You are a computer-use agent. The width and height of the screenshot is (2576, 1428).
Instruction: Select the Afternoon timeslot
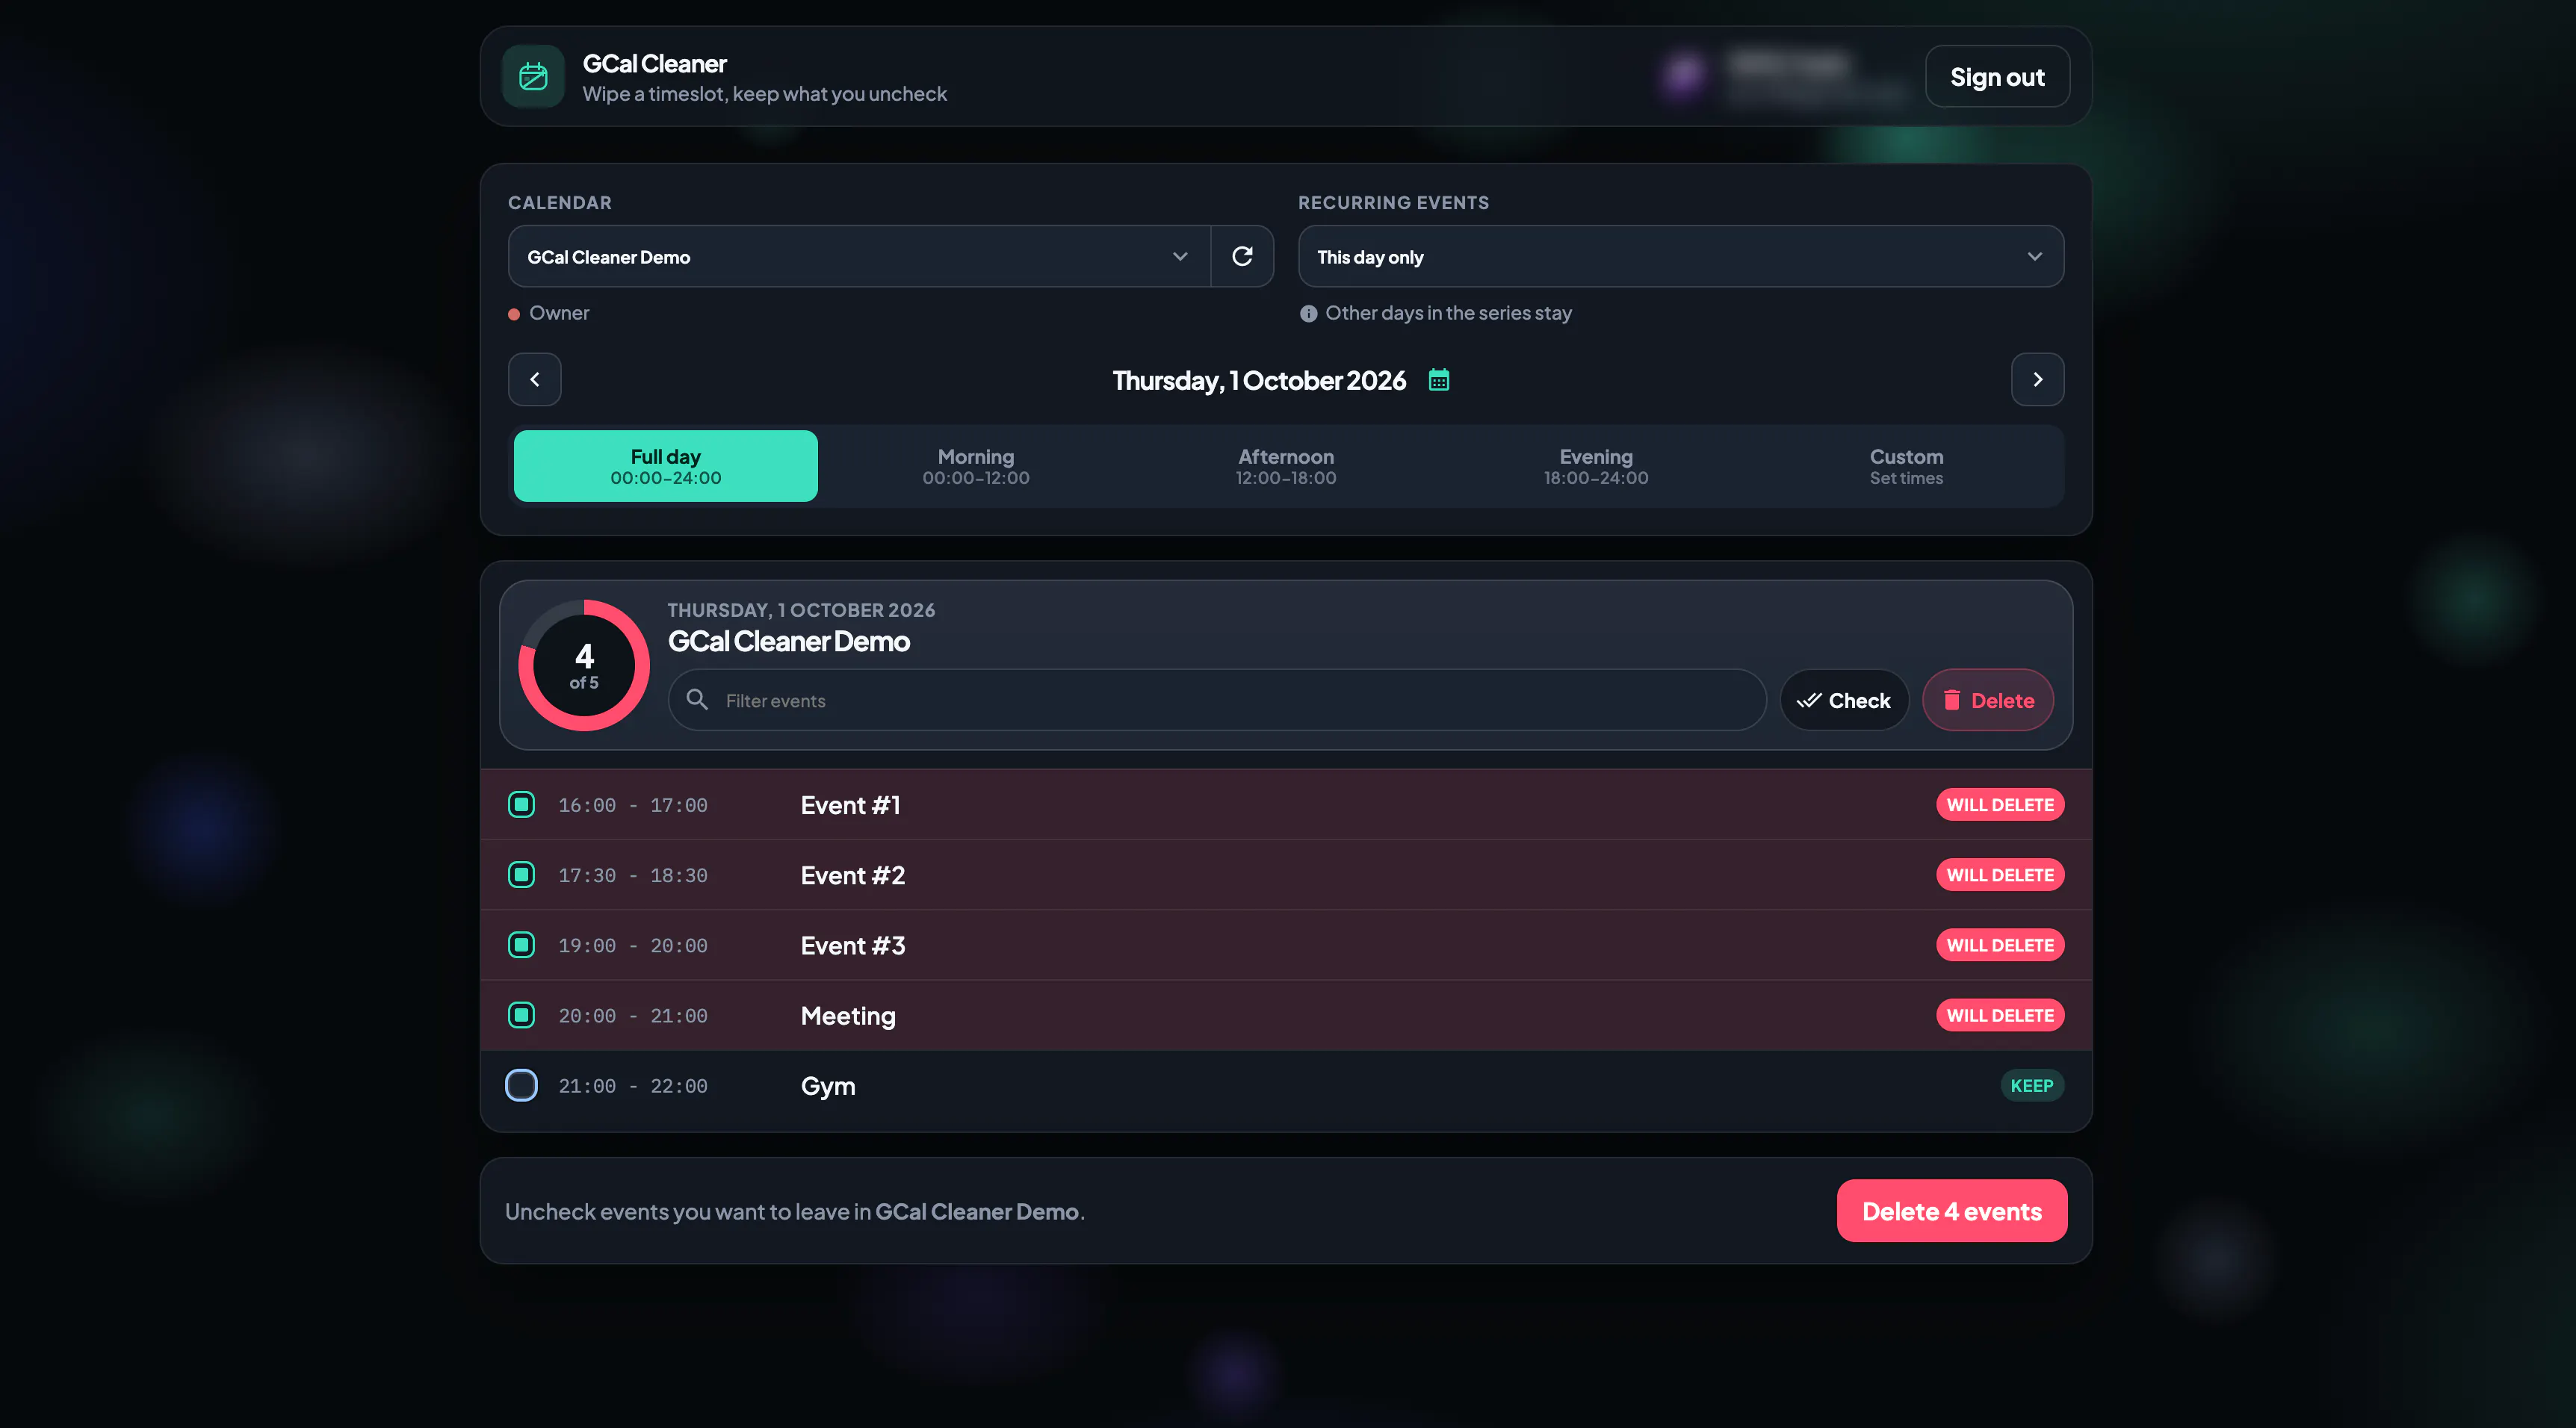(1286, 466)
